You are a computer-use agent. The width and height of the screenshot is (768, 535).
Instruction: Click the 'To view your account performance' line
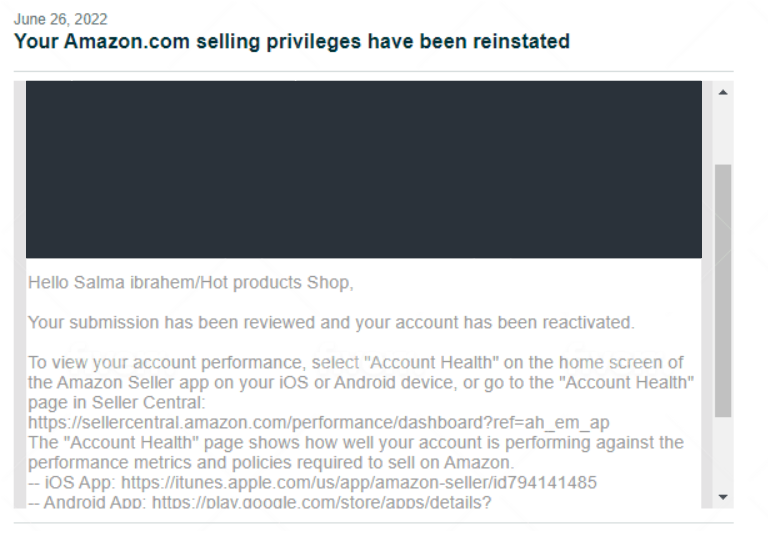[356, 363]
